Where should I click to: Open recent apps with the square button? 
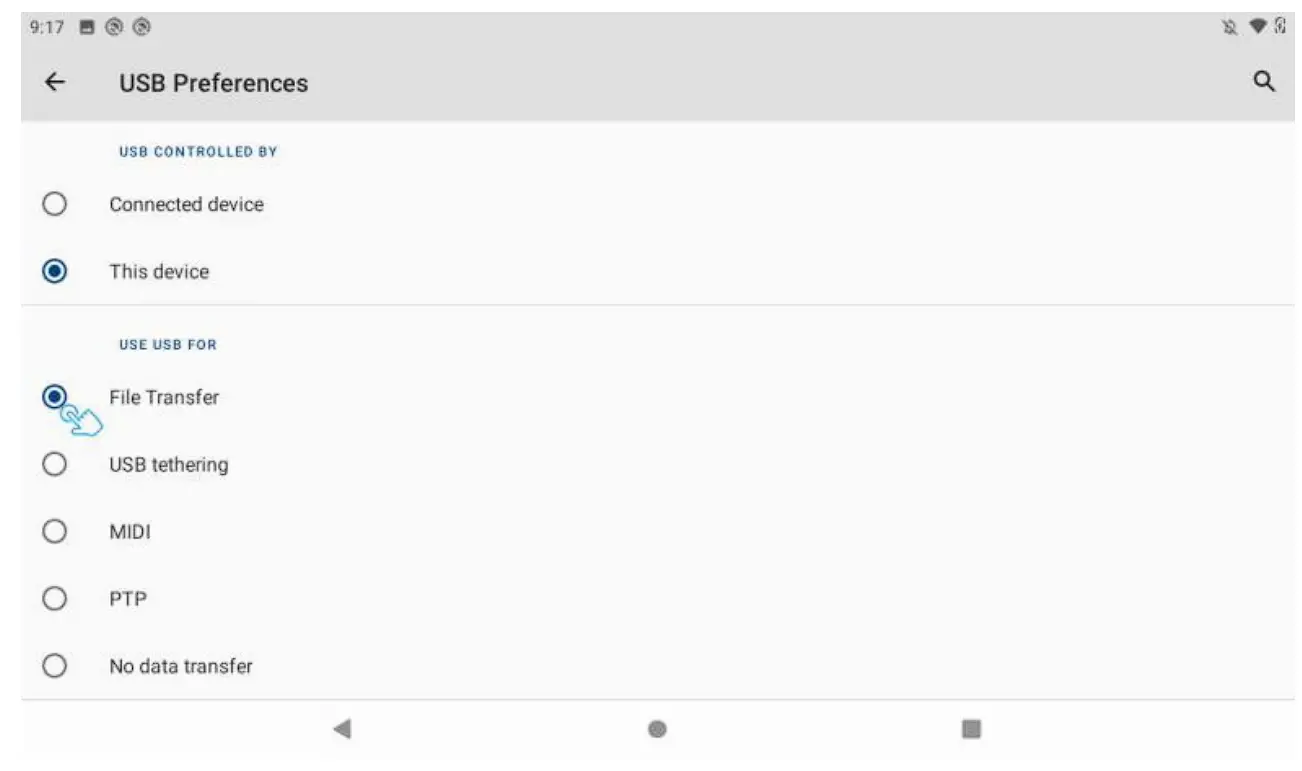(970, 729)
